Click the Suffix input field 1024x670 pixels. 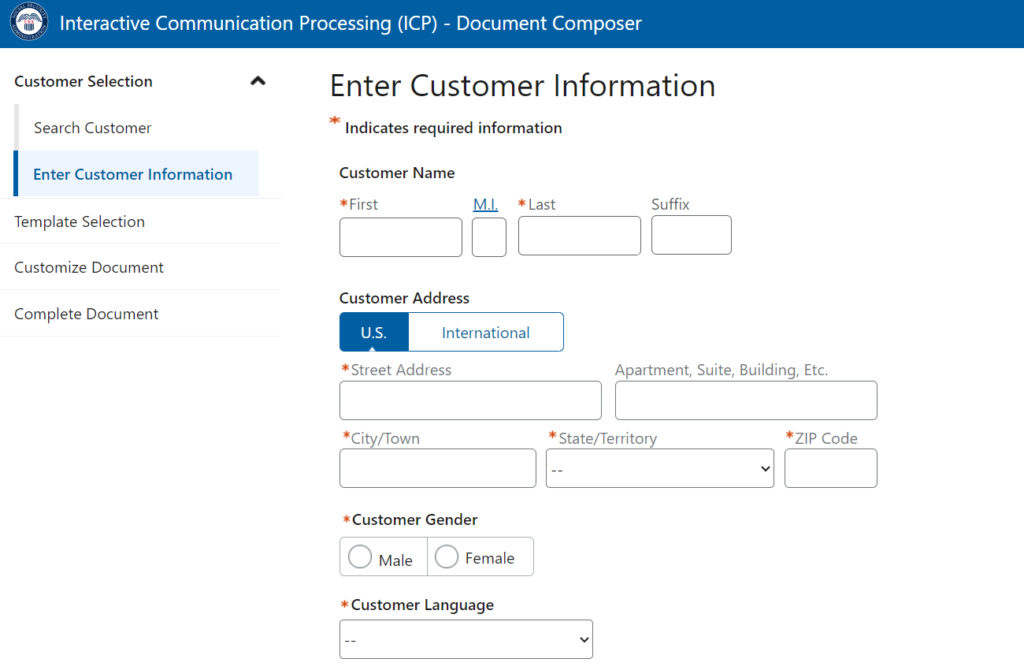coord(691,235)
